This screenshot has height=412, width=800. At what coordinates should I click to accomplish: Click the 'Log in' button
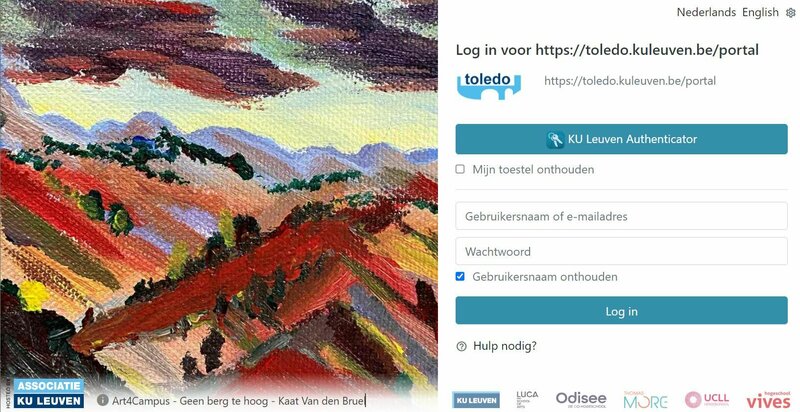pyautogui.click(x=621, y=311)
